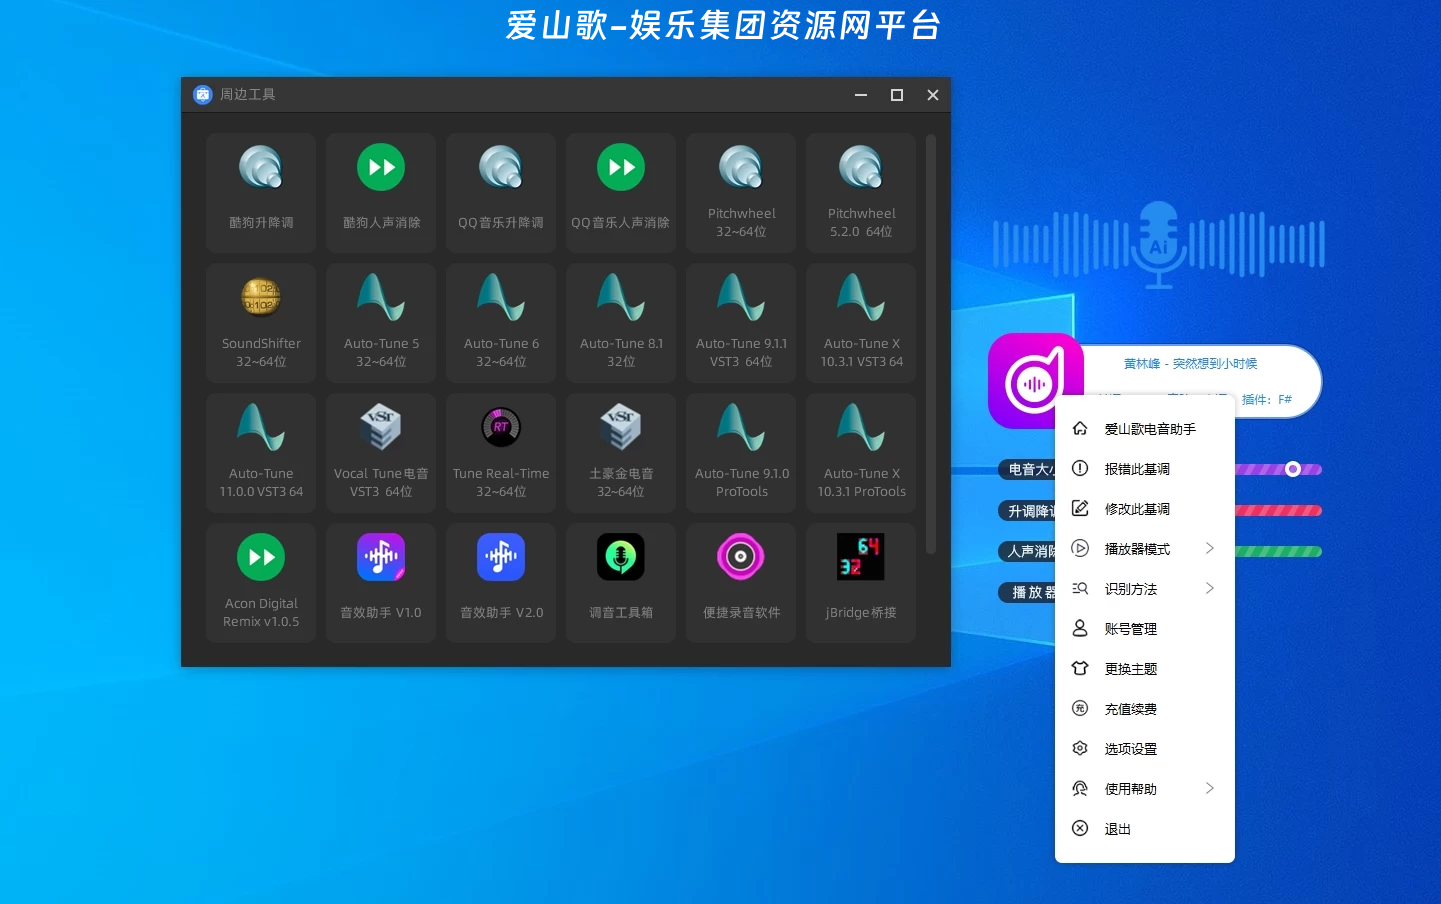This screenshot has width=1441, height=904.
Task: Open QQ音乐升降调 tool
Action: (x=501, y=192)
